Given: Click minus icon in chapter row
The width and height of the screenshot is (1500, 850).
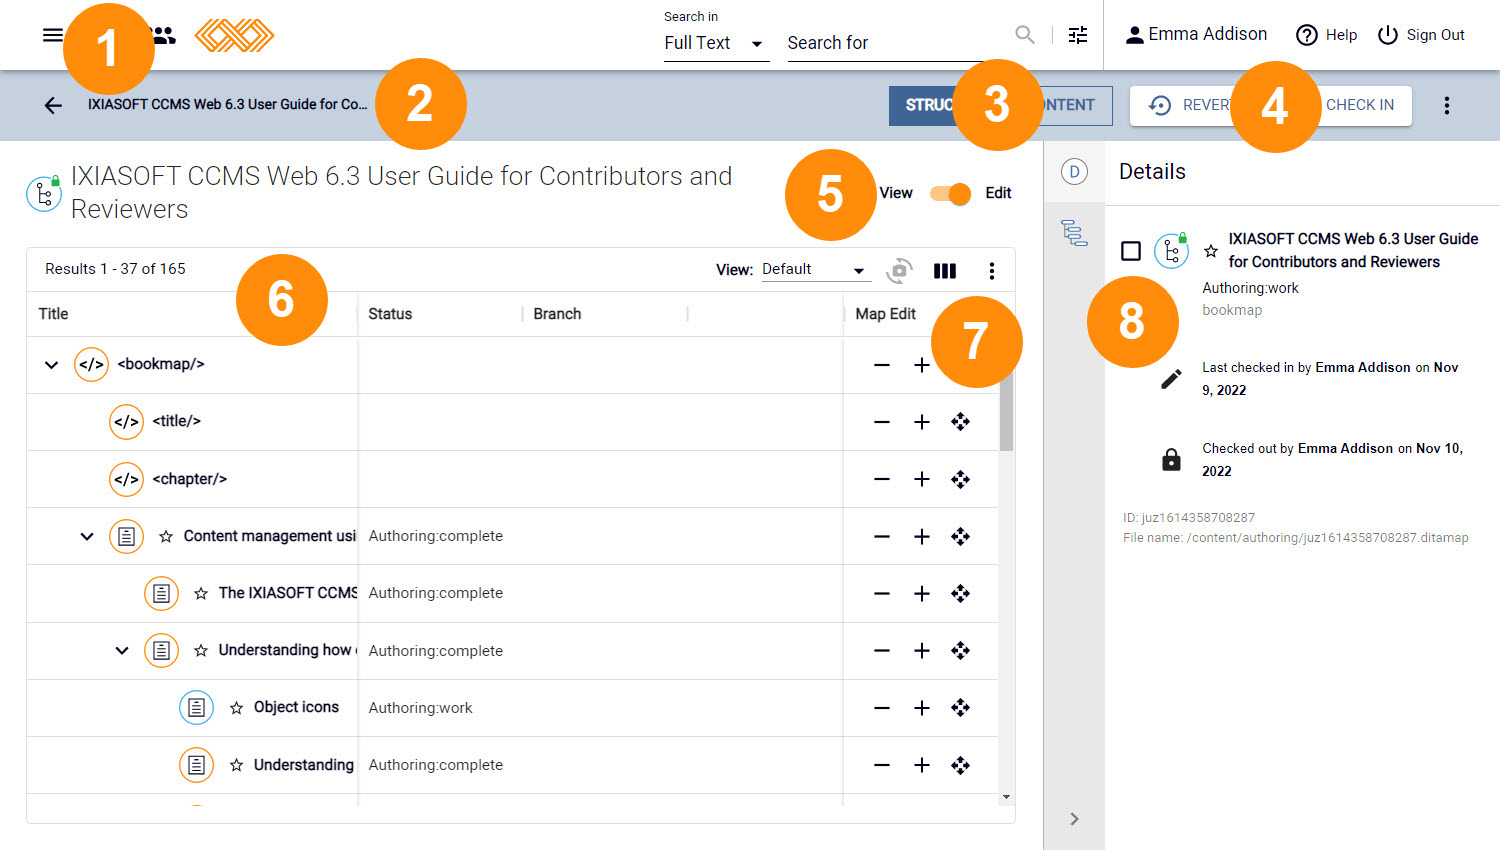Looking at the screenshot, I should click(x=881, y=479).
